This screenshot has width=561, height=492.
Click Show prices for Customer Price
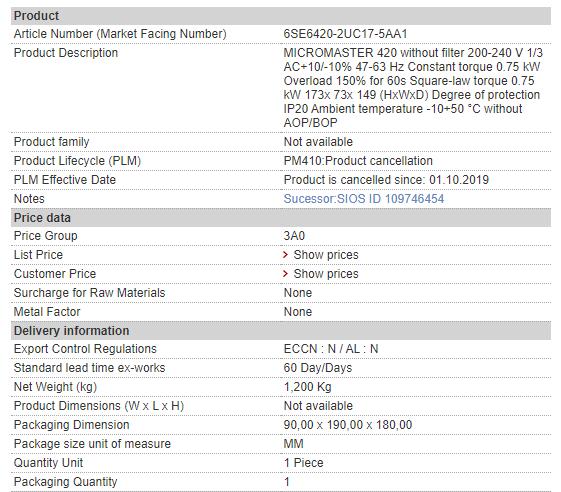[326, 274]
